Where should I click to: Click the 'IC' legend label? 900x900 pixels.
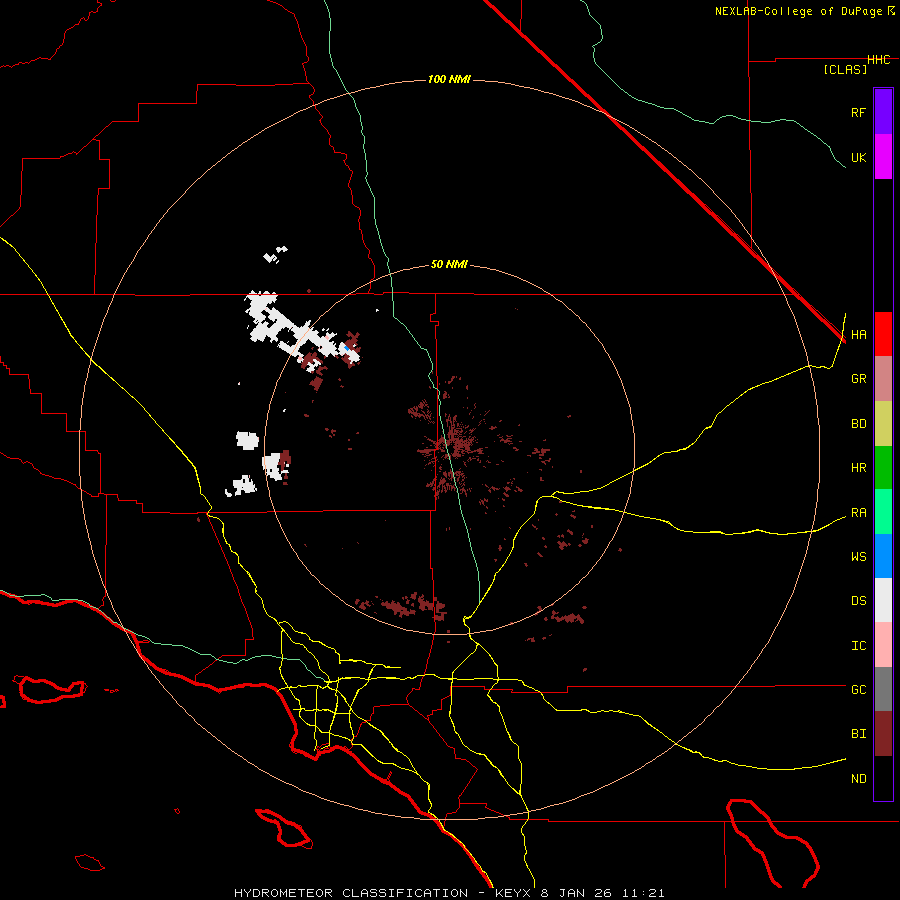point(858,646)
